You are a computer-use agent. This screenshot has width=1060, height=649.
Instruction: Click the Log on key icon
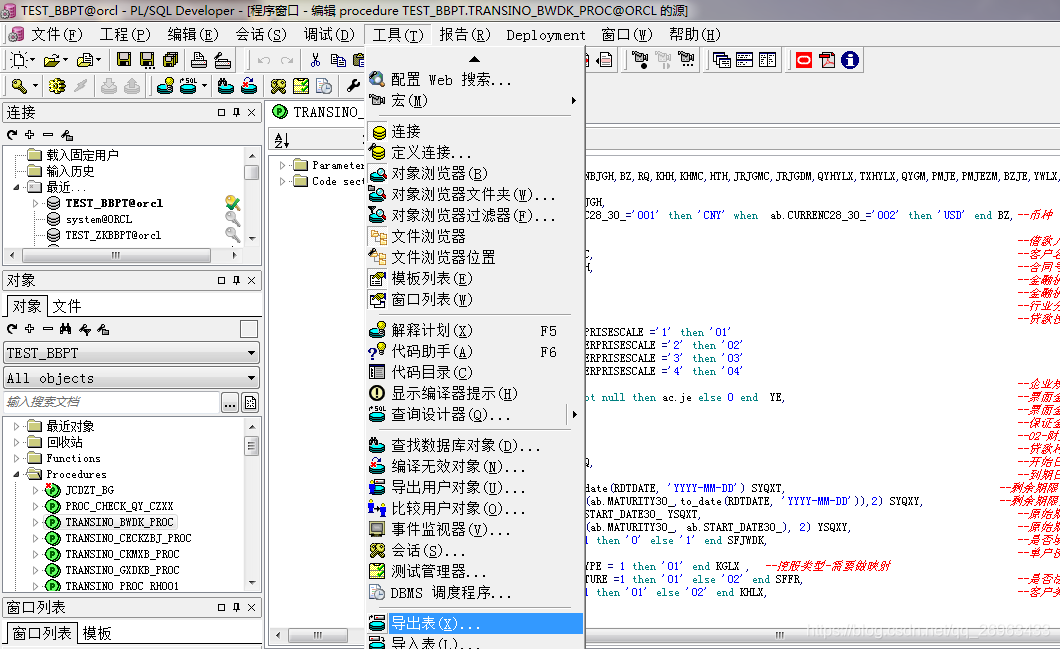tap(19, 86)
